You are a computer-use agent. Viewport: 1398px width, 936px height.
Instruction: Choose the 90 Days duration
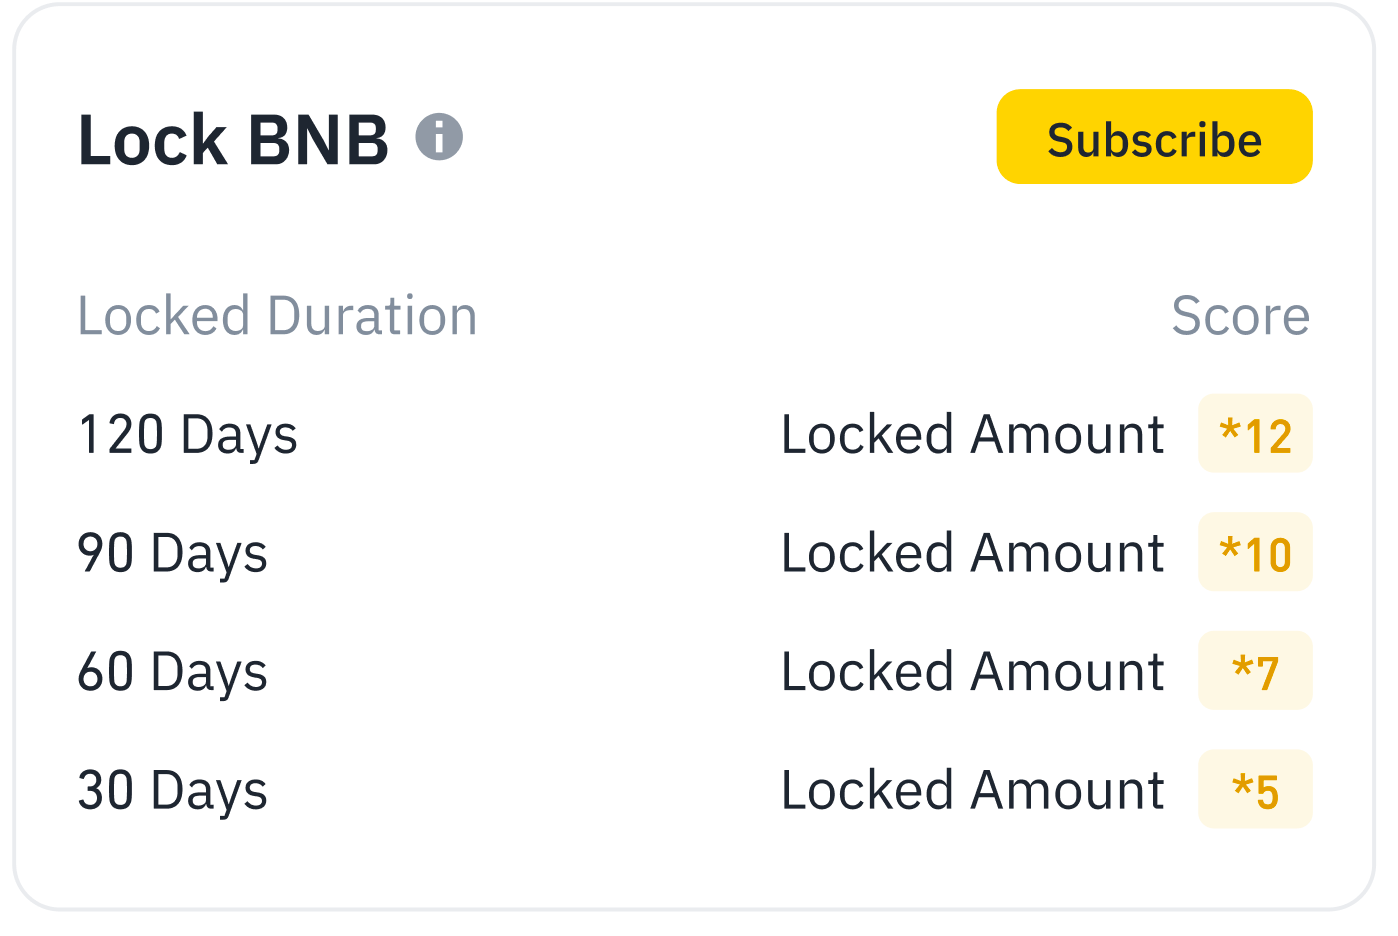click(x=173, y=553)
